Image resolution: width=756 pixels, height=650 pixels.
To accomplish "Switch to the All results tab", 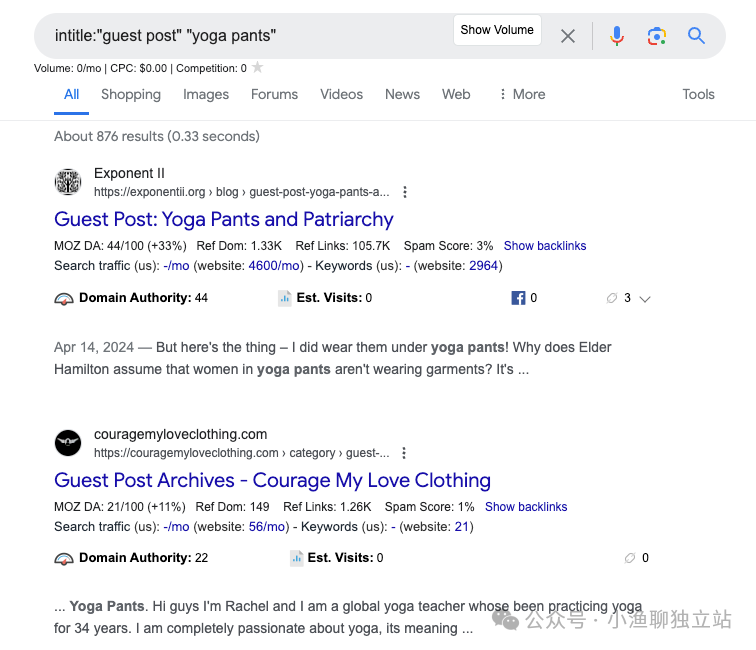I will tap(71, 94).
